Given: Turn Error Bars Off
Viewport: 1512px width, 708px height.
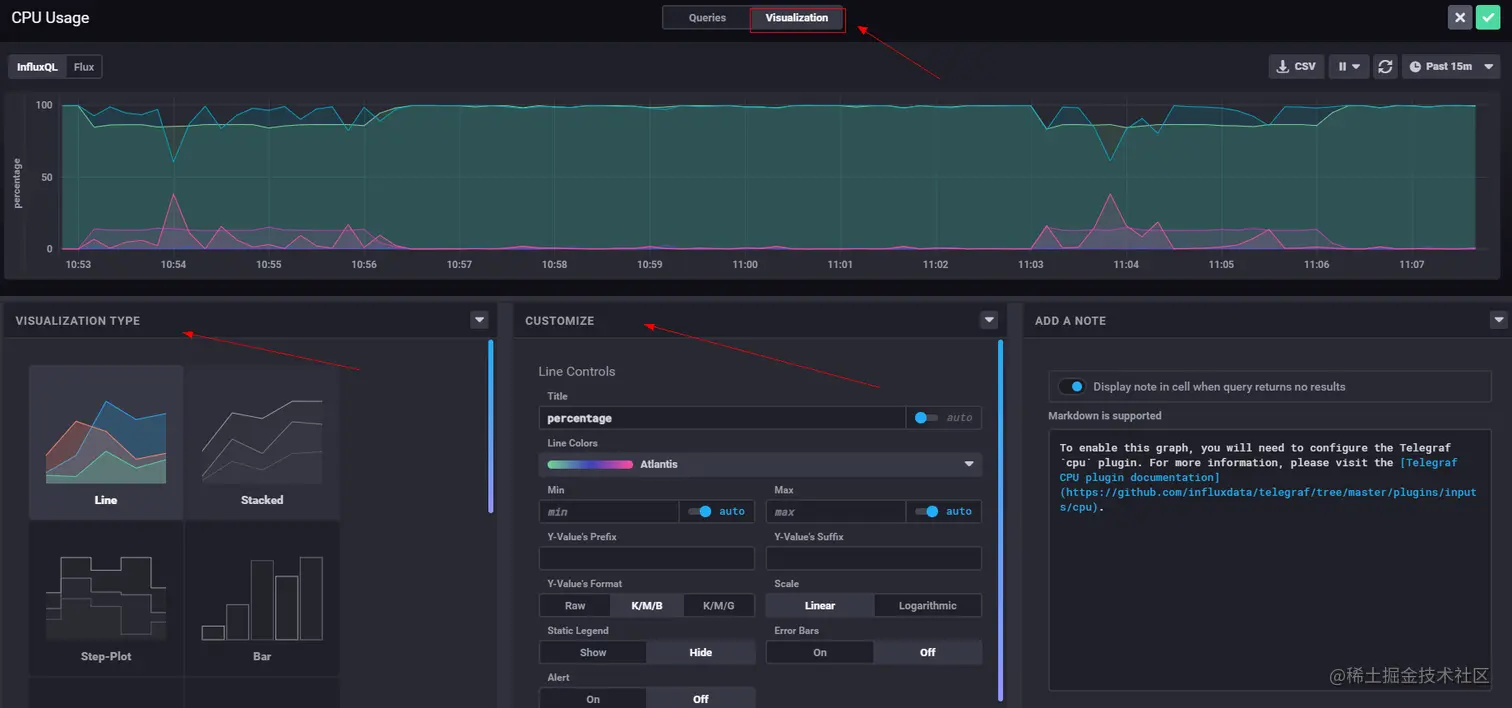Looking at the screenshot, I should tap(928, 652).
